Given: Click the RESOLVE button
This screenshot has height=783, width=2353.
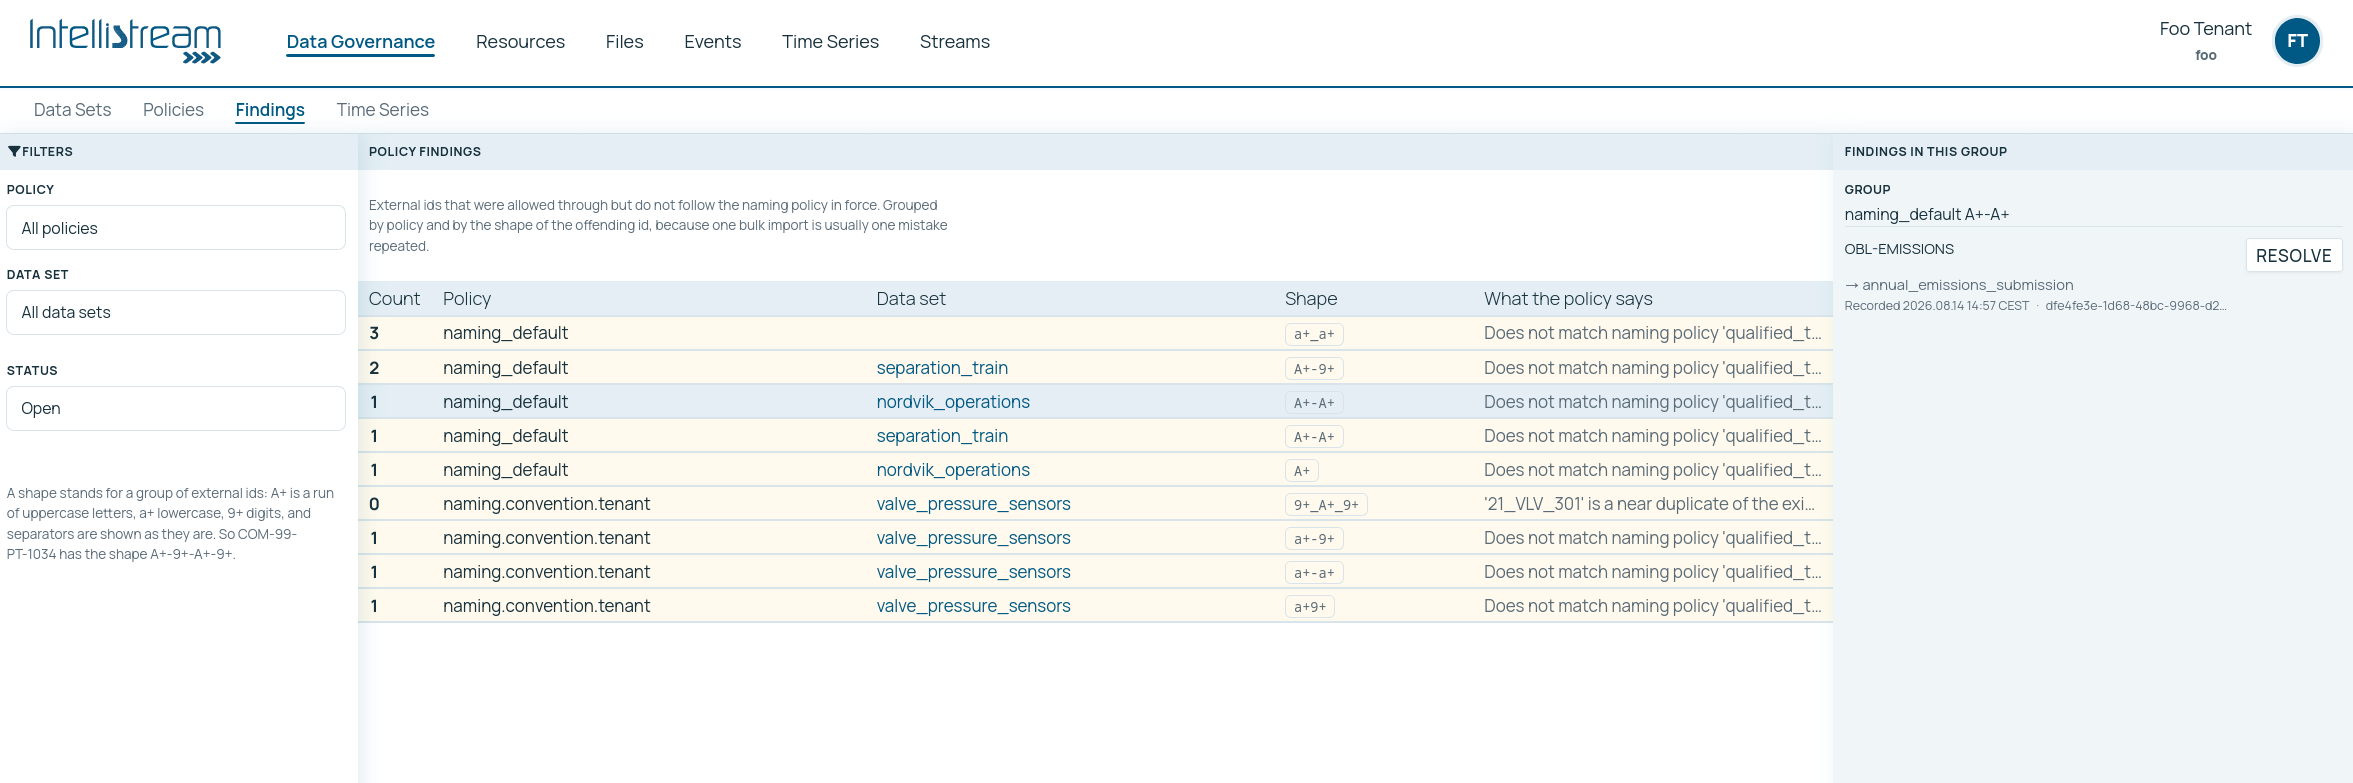Looking at the screenshot, I should pos(2293,255).
